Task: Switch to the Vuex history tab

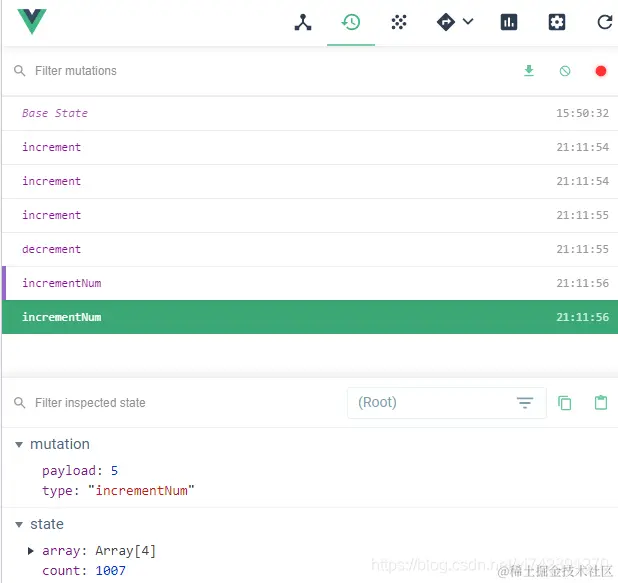Action: [351, 22]
